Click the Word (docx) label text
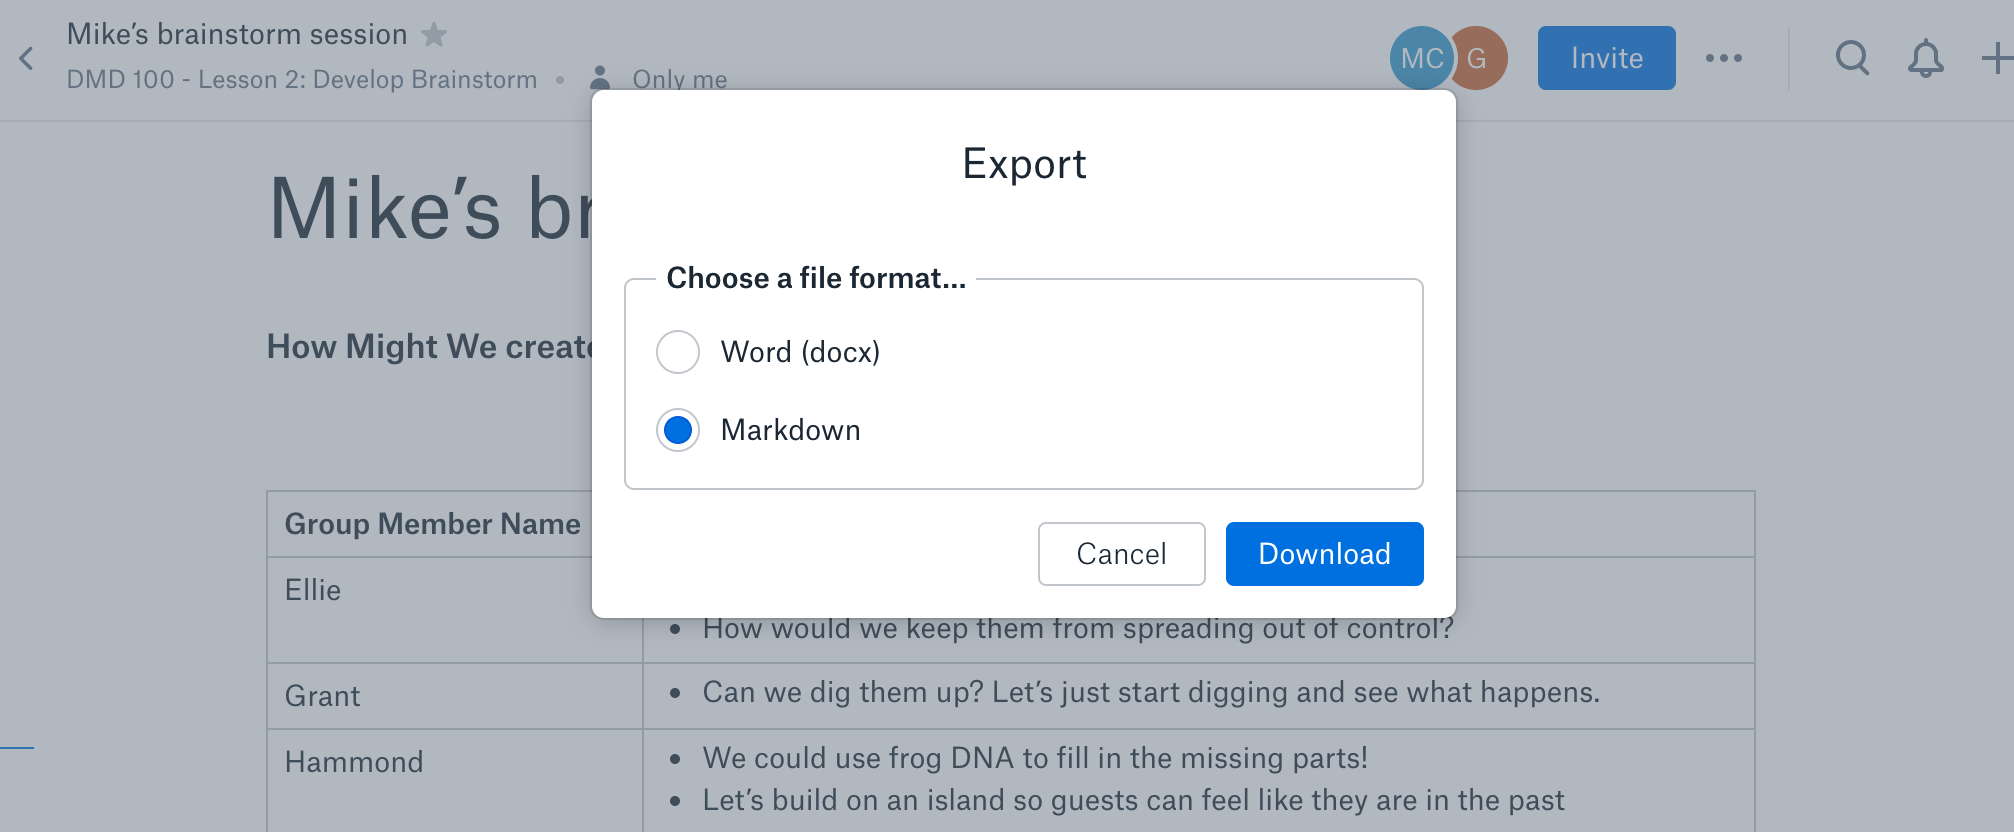2014x832 pixels. 800,352
